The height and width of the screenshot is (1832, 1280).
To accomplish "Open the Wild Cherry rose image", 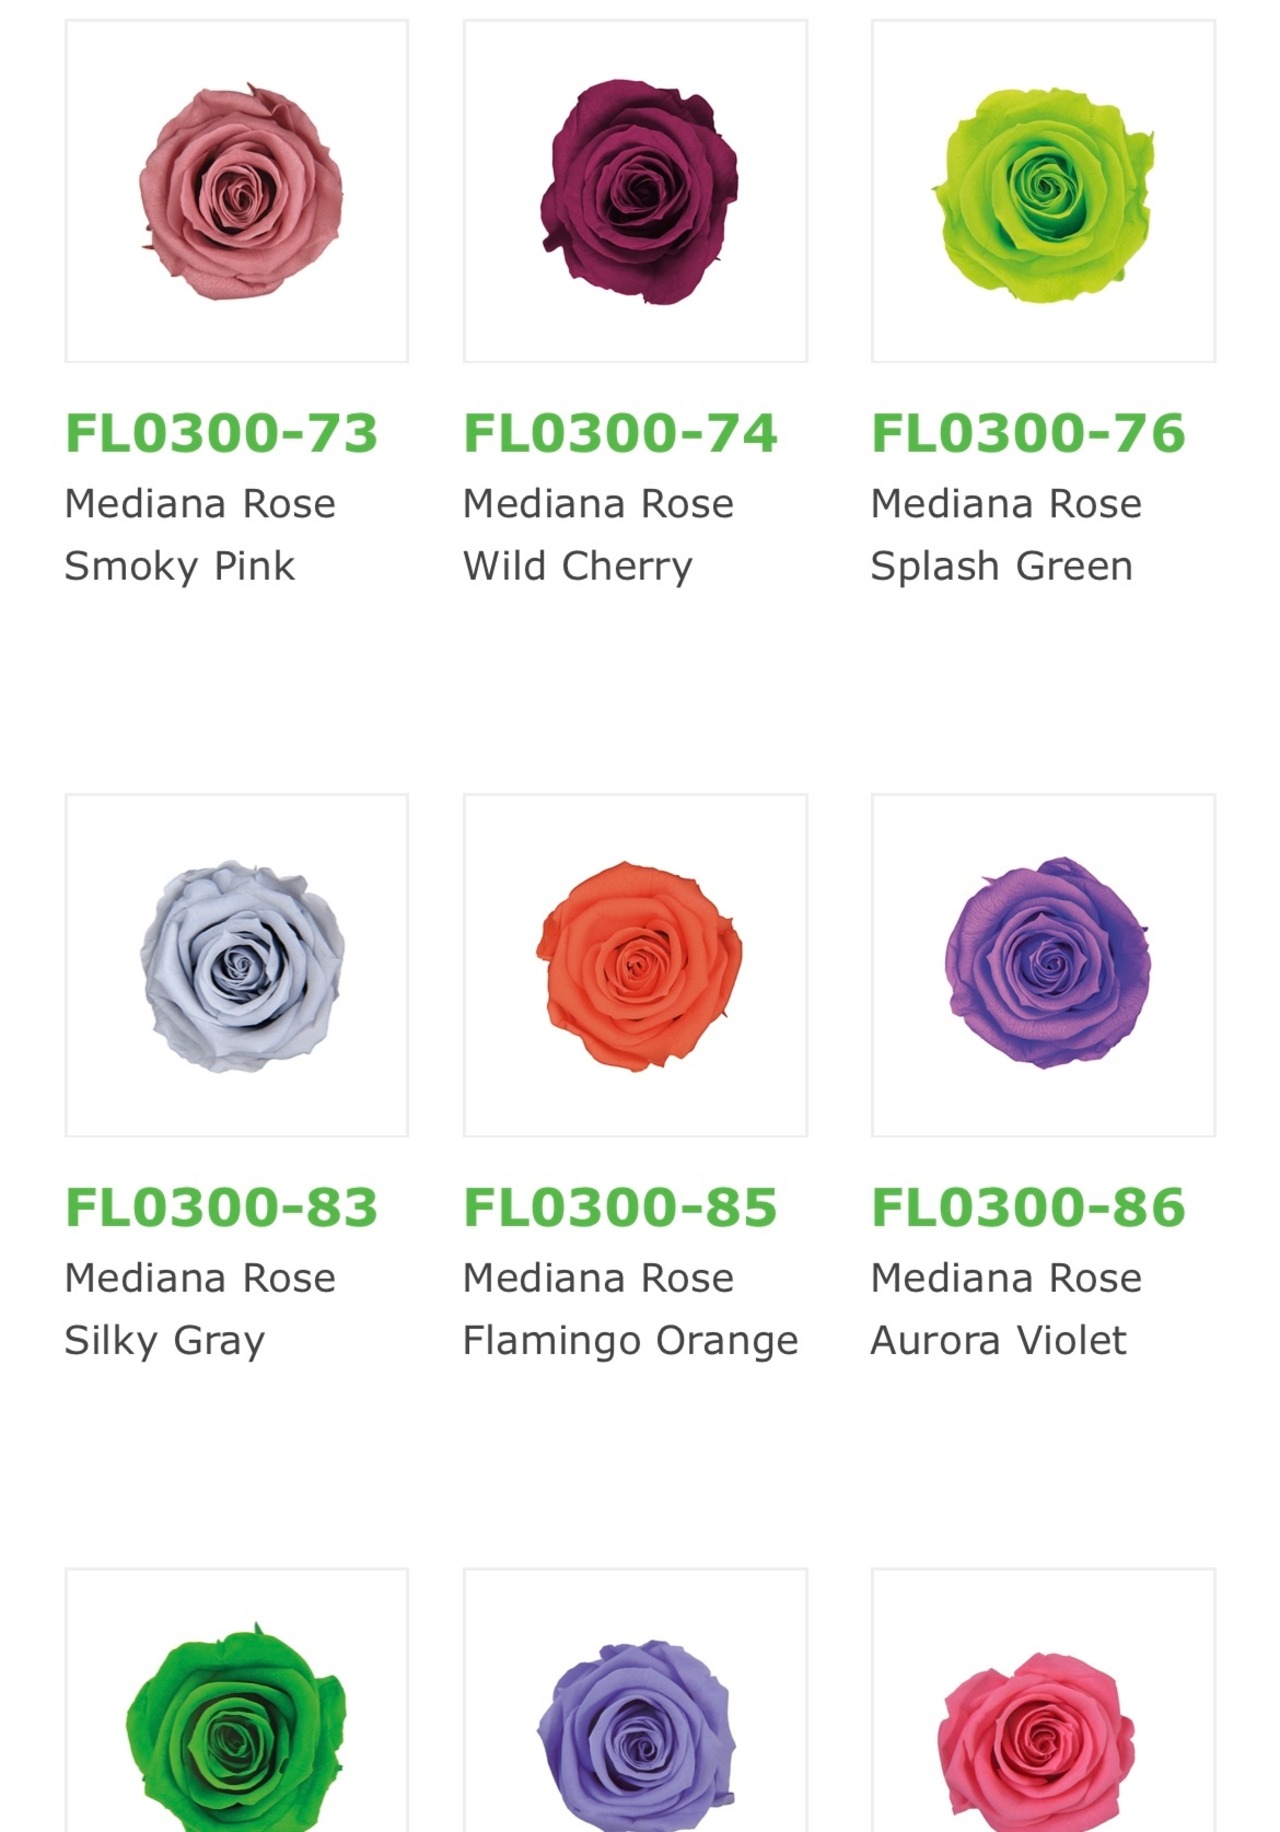I will point(635,191).
